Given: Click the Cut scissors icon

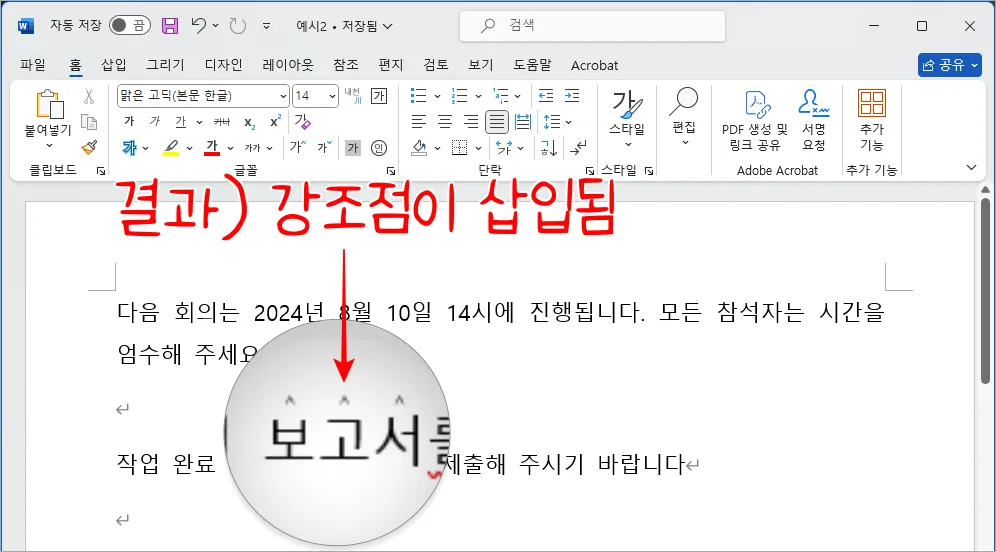Looking at the screenshot, I should click(x=89, y=96).
